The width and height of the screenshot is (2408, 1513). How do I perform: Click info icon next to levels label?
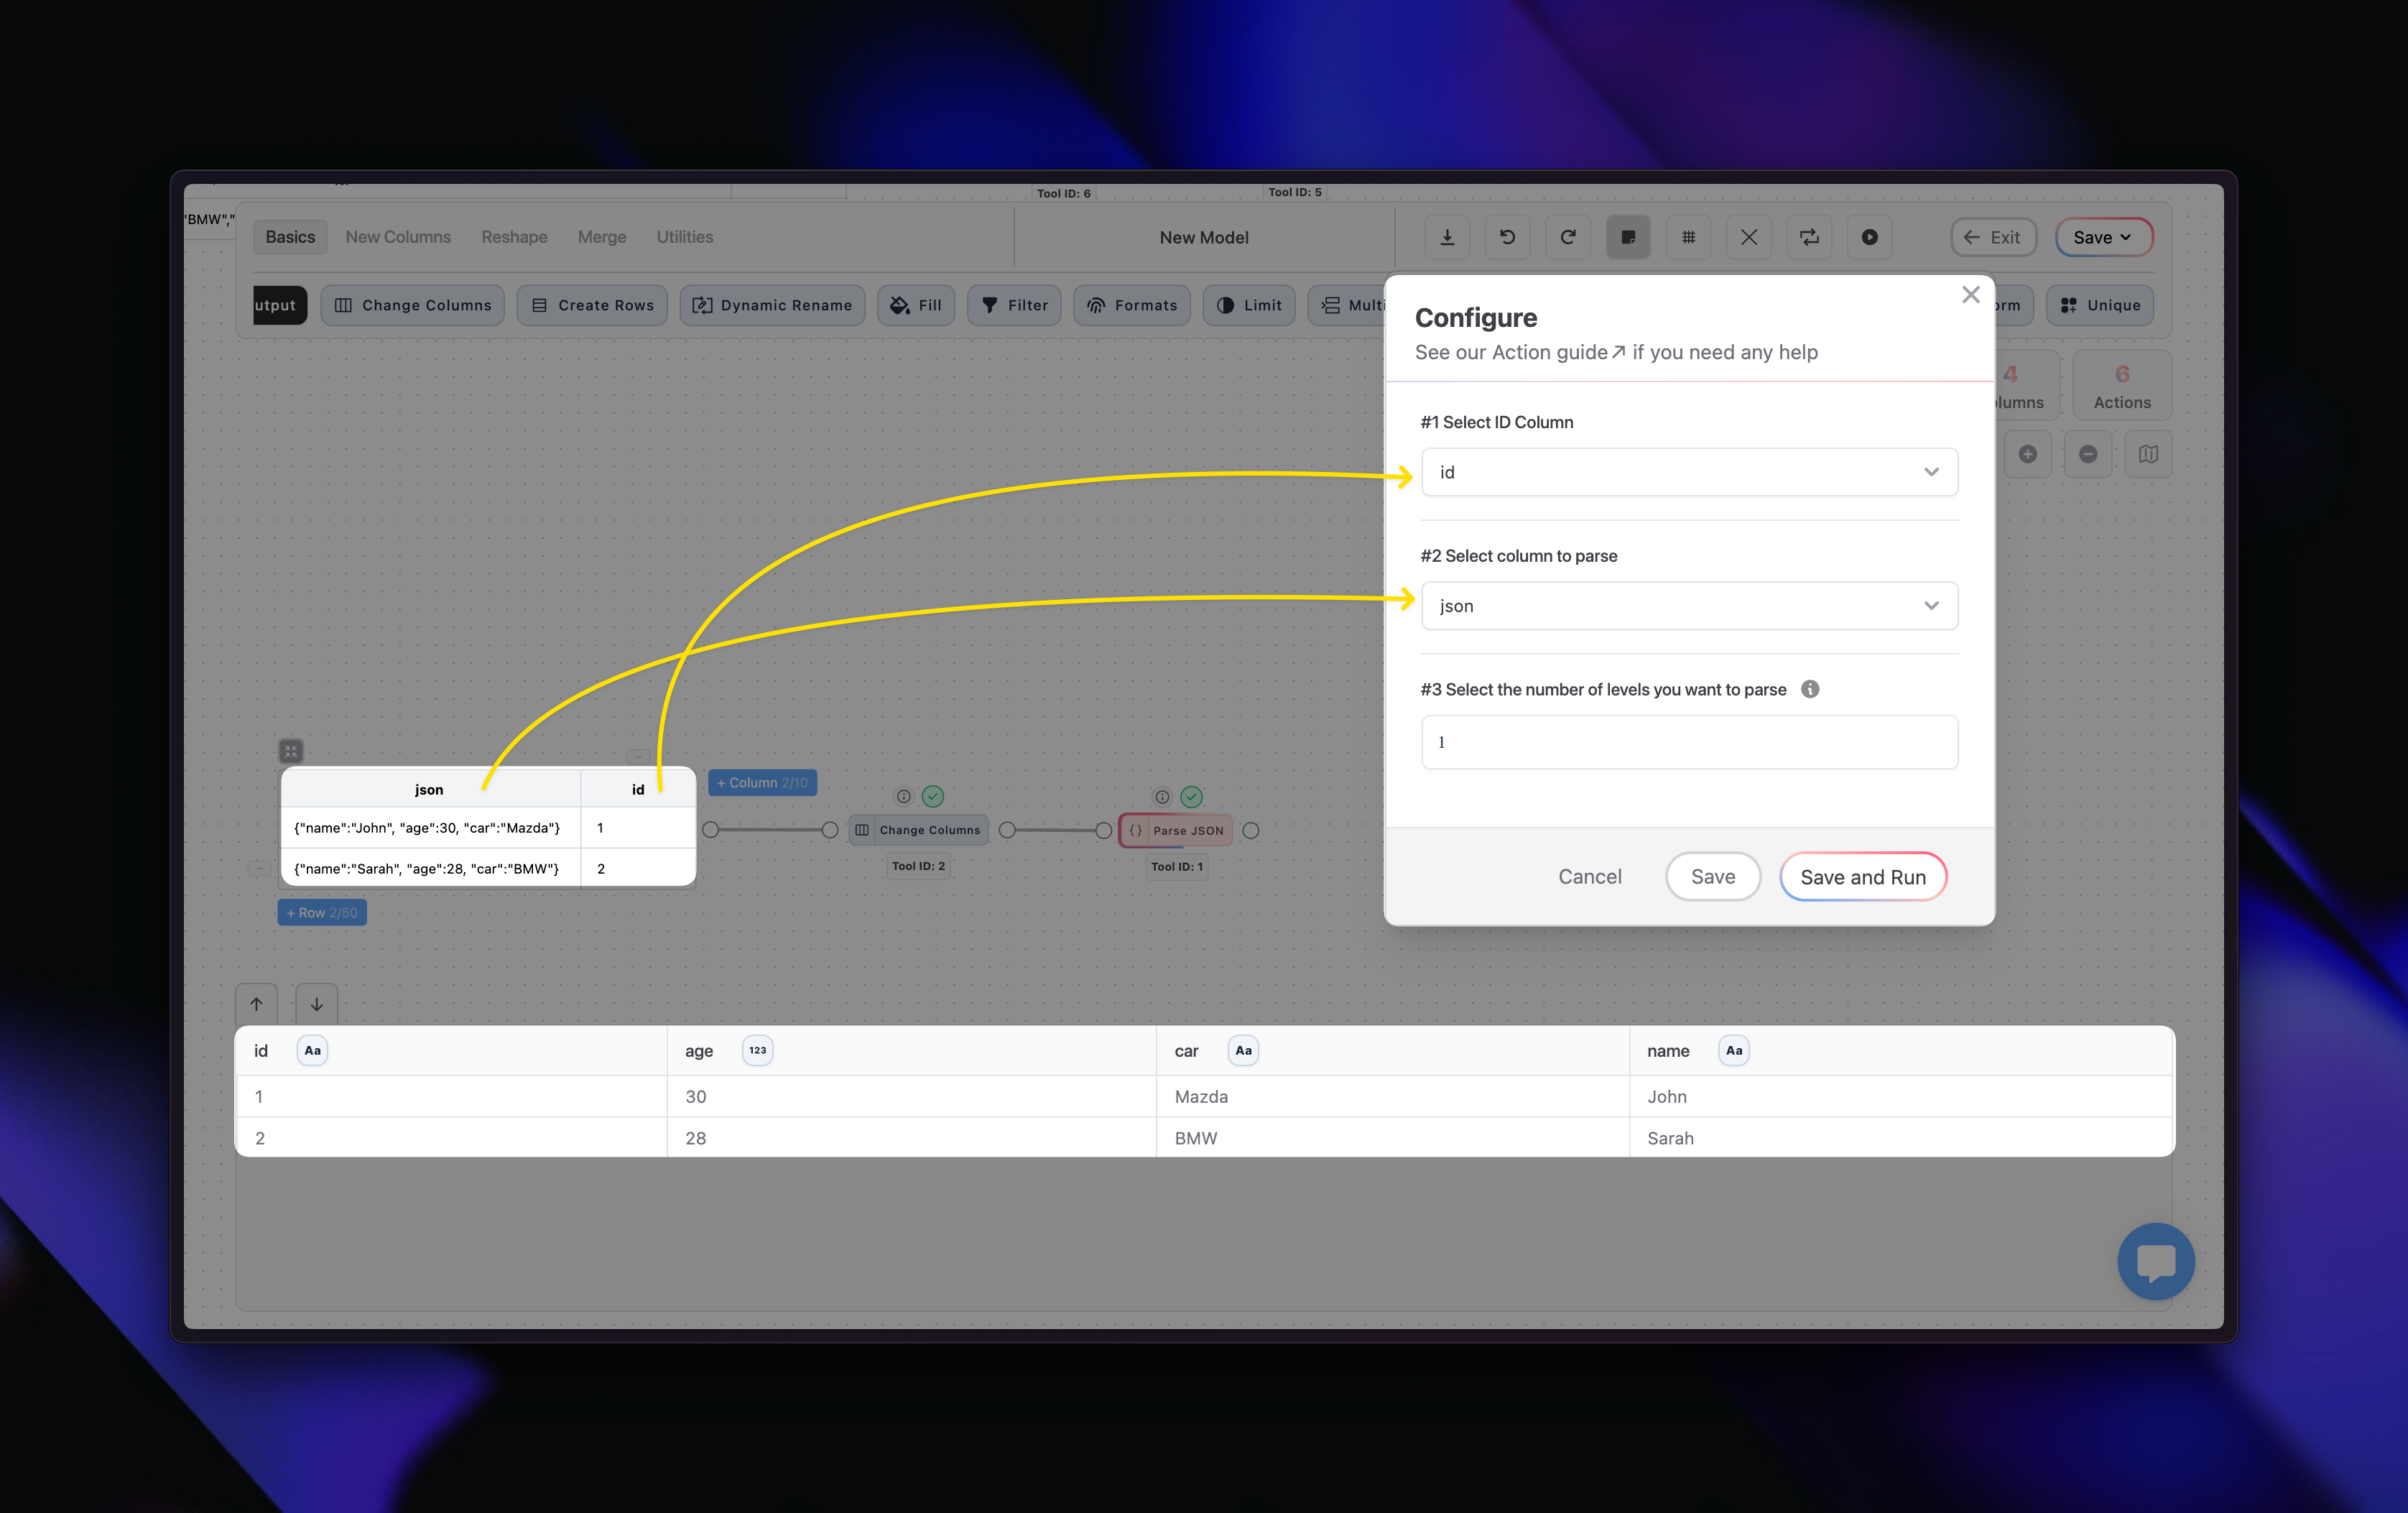(x=1809, y=689)
